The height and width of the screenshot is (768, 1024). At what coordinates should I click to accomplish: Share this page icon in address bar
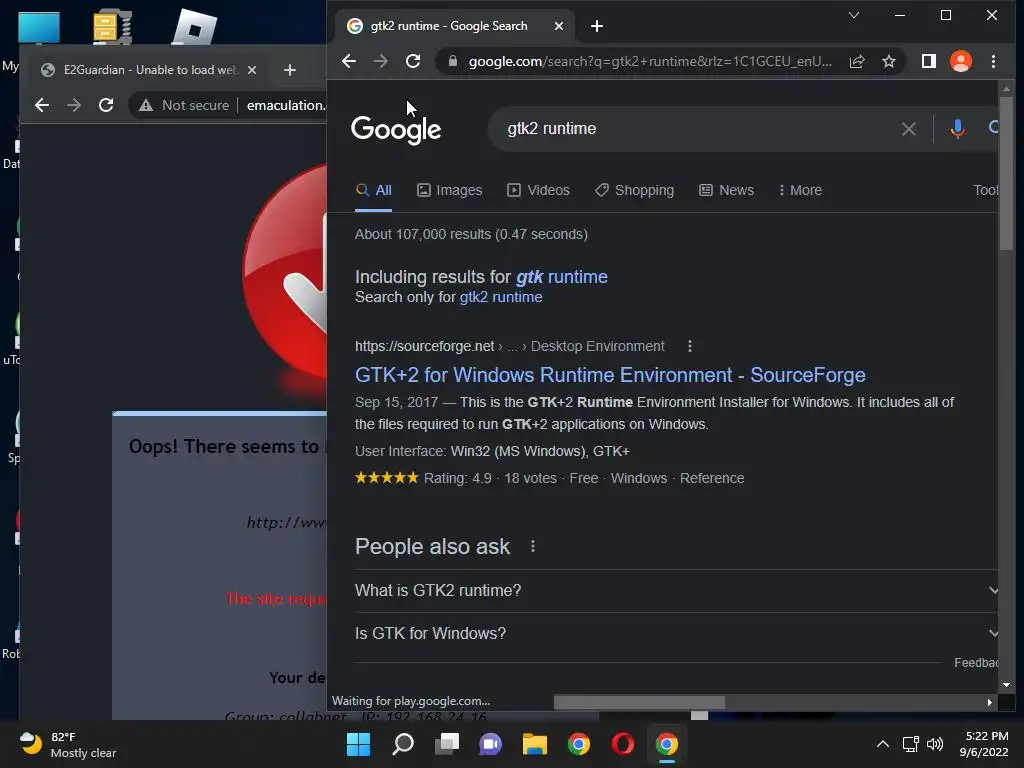point(857,61)
